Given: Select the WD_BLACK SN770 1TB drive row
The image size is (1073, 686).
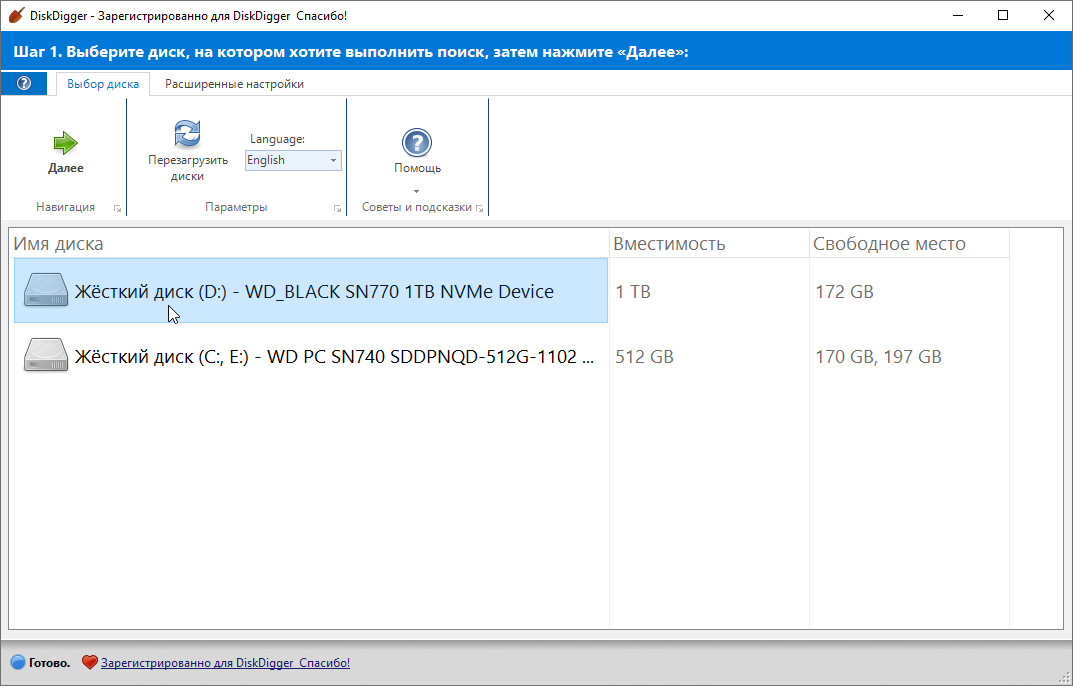Looking at the screenshot, I should tap(314, 292).
